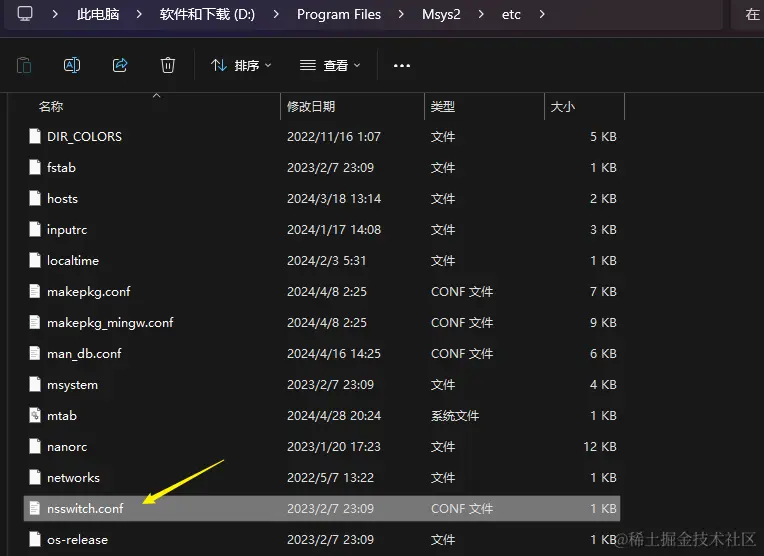Click the system file icon of mtab
764x556 pixels.
[x=35, y=416]
